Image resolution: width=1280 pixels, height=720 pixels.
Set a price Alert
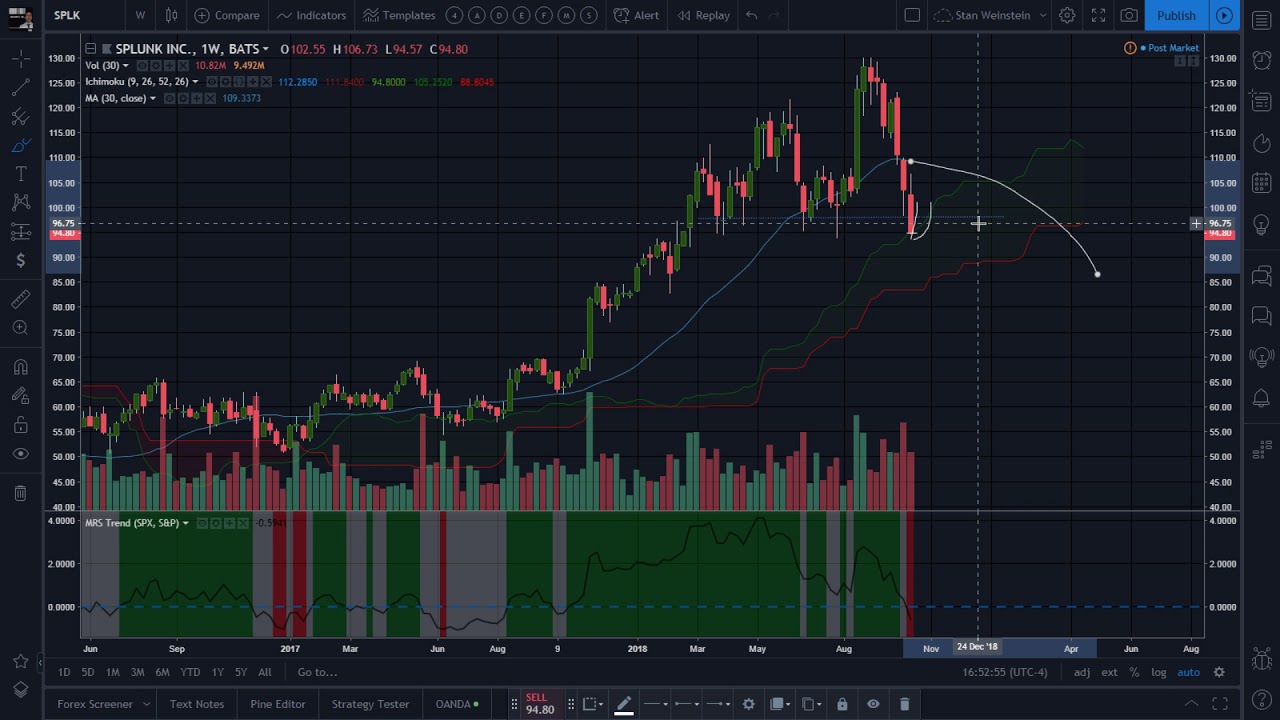[636, 15]
